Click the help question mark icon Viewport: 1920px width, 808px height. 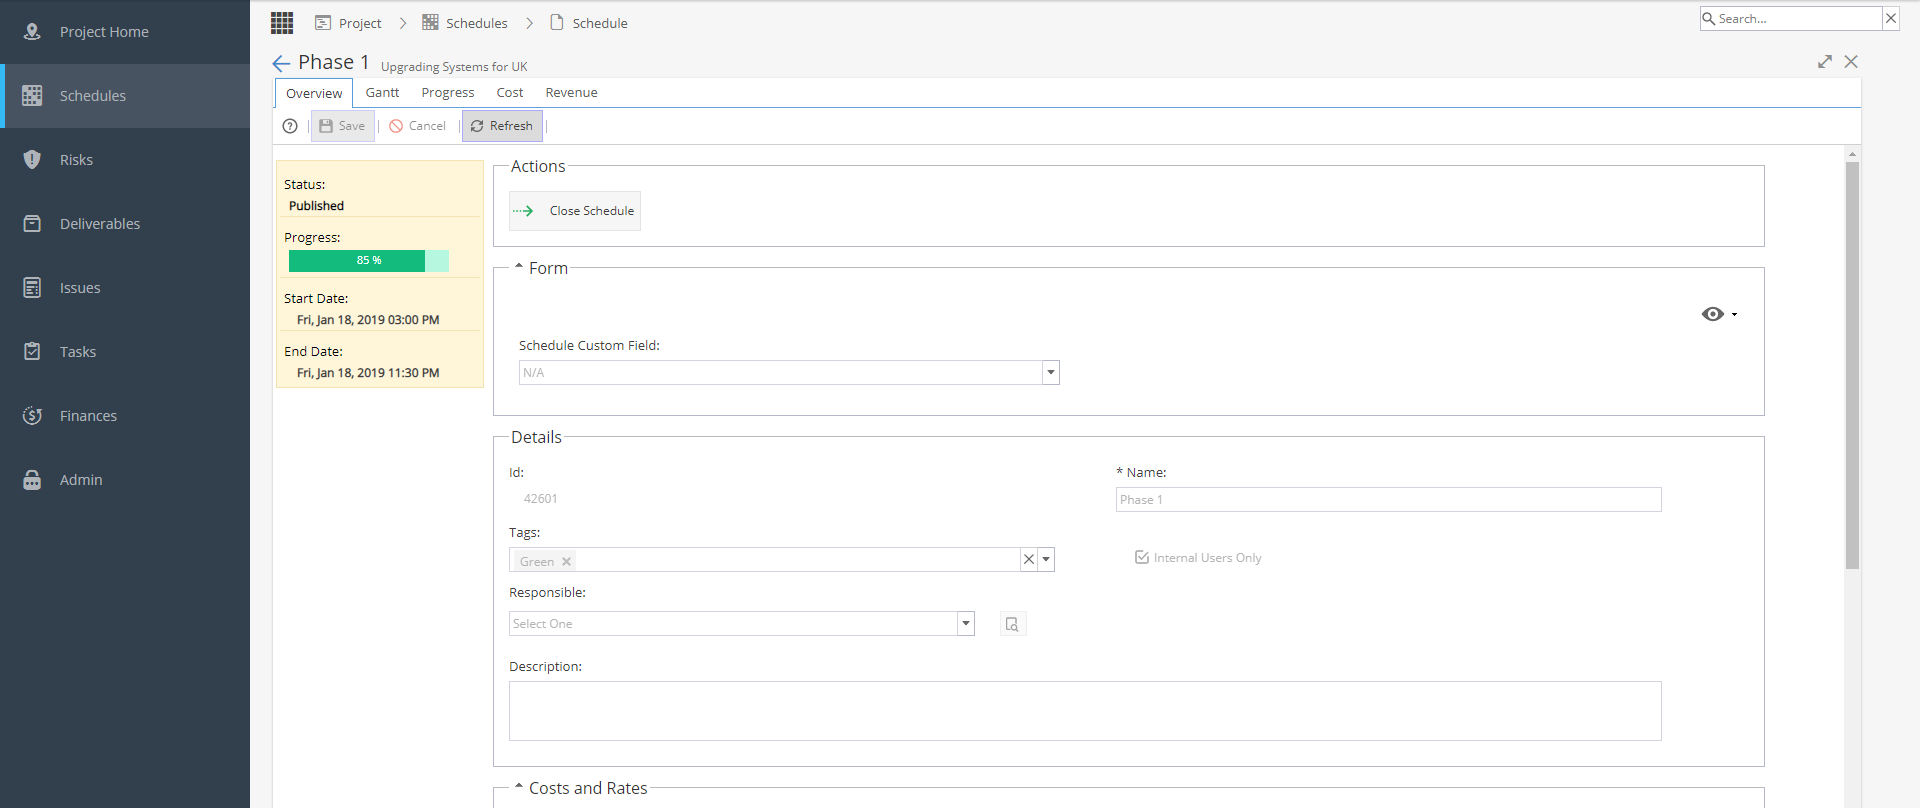(x=290, y=126)
